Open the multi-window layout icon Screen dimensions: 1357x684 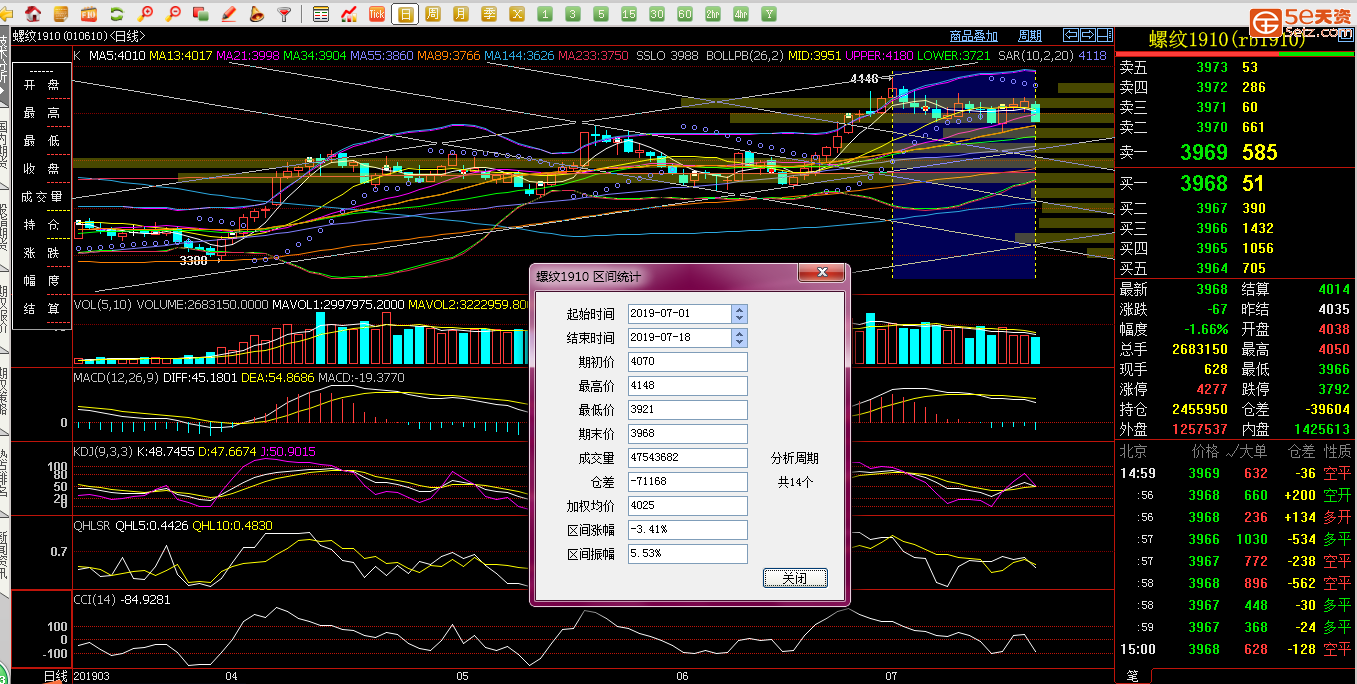click(x=200, y=14)
